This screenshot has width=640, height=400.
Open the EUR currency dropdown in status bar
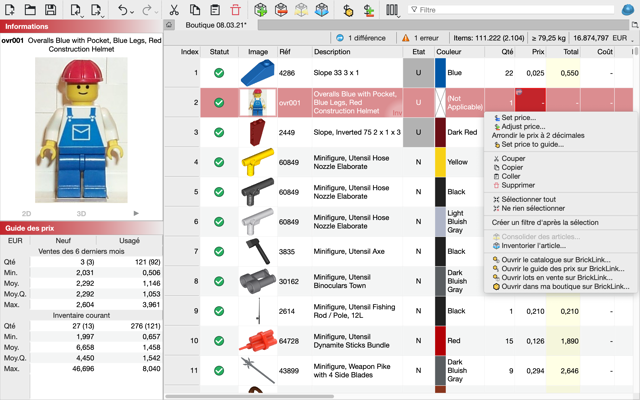pyautogui.click(x=623, y=38)
